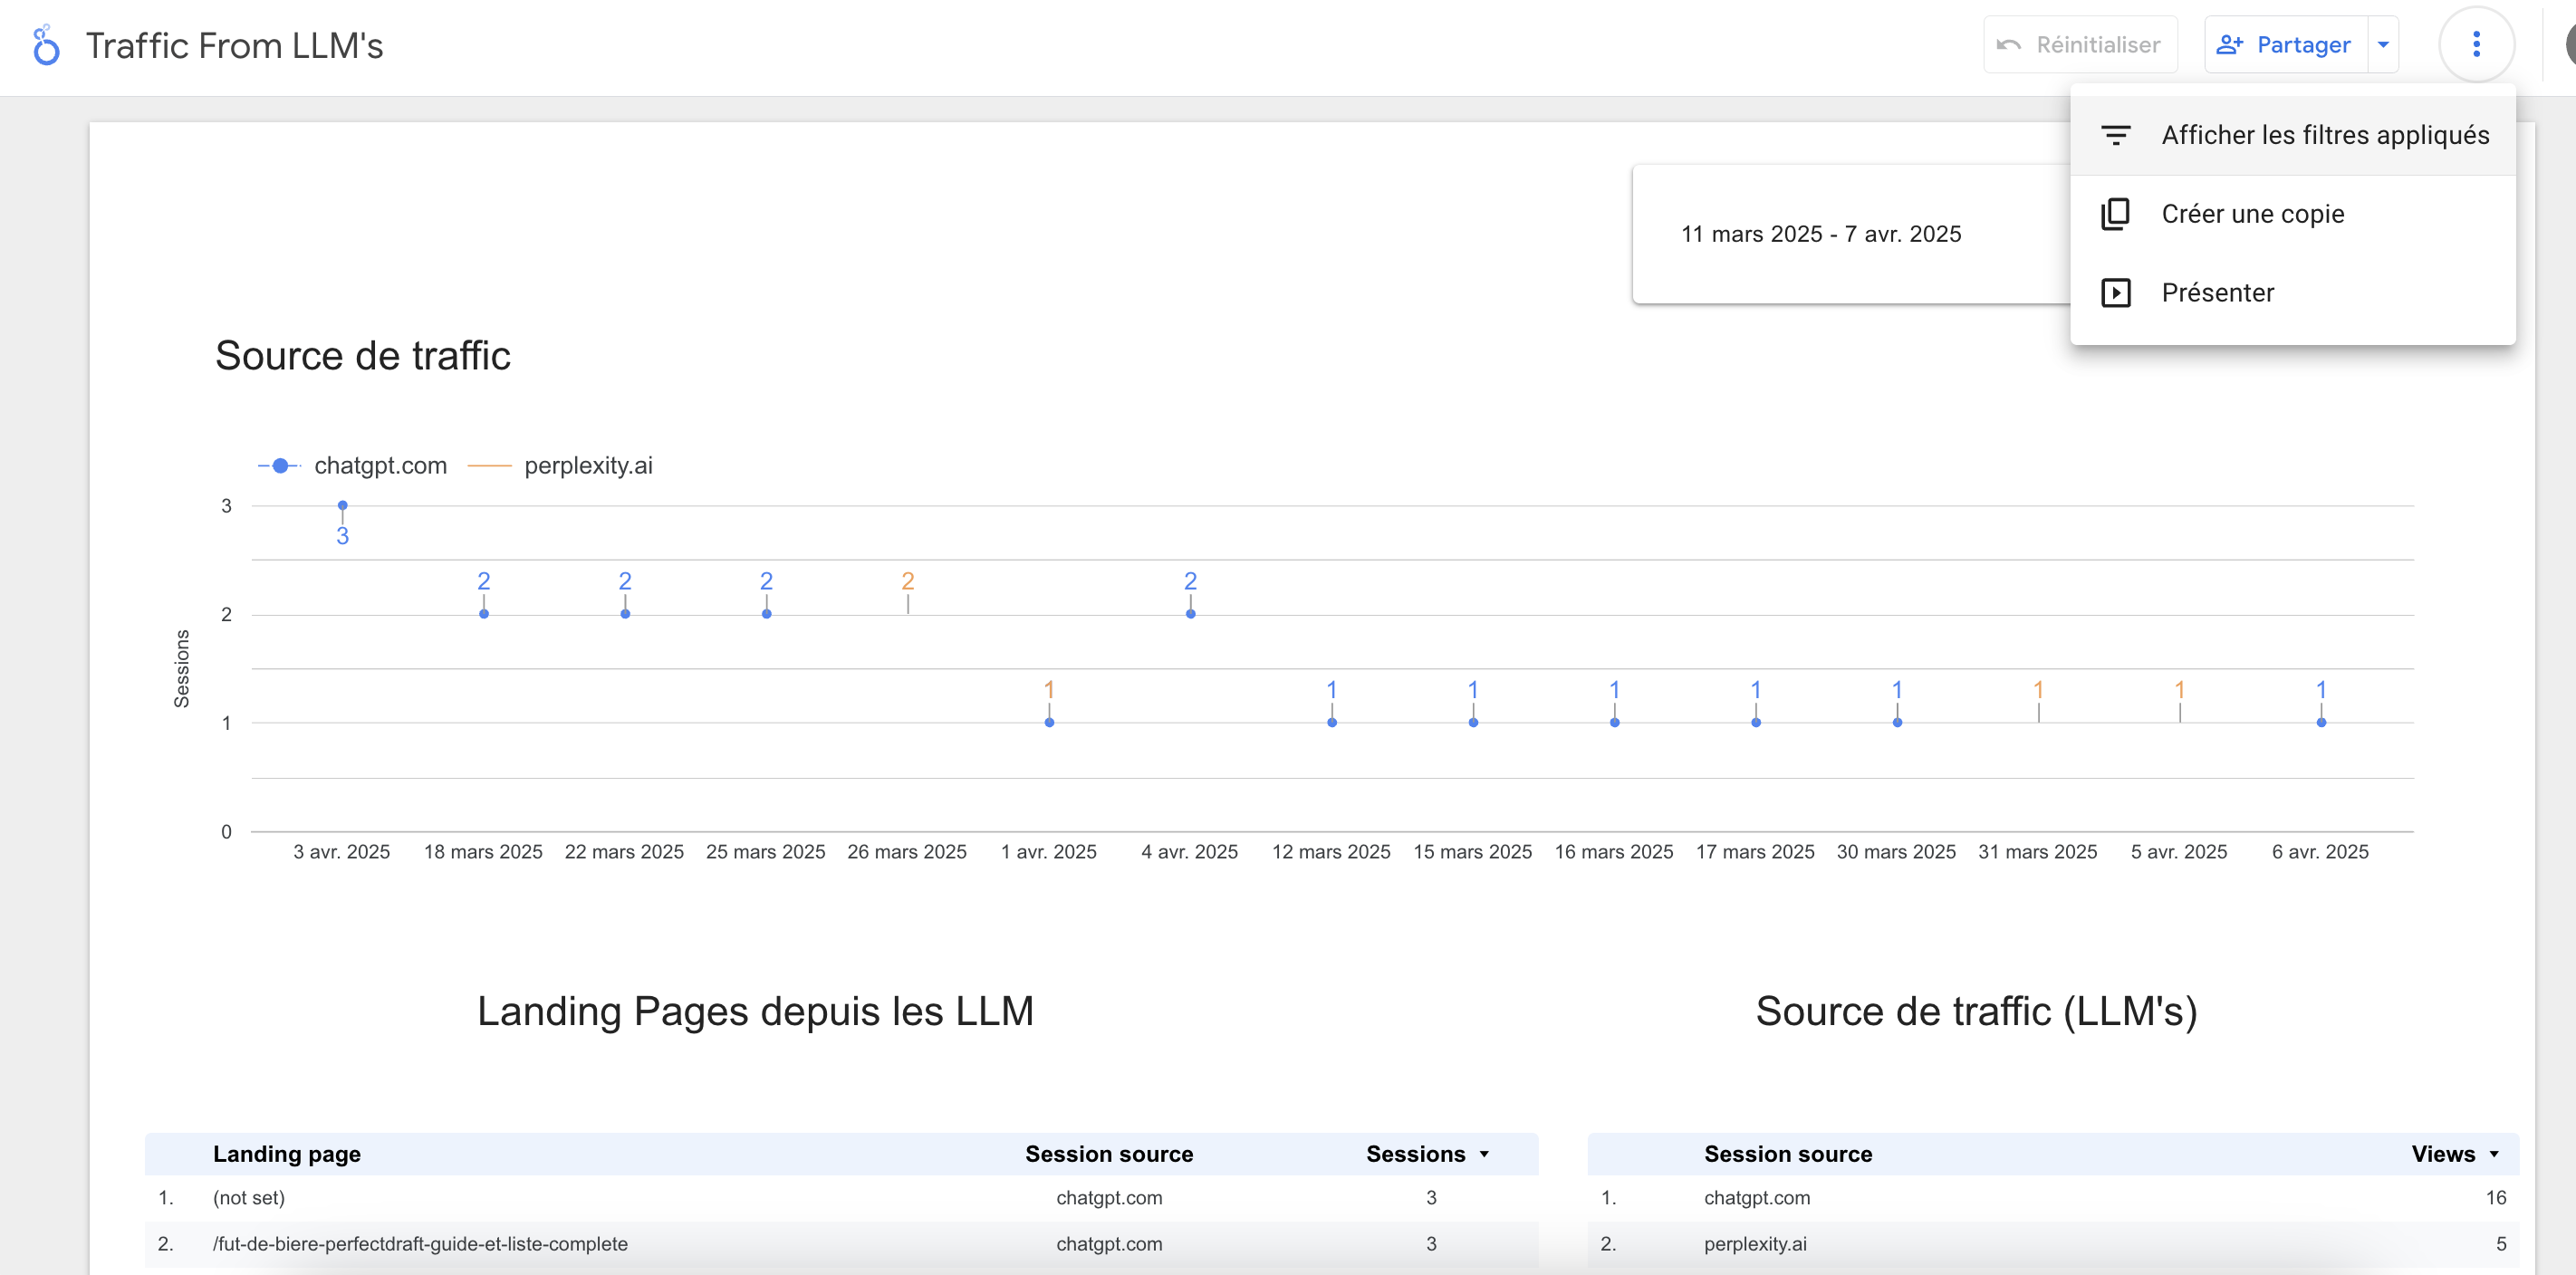Click the Looker Studio logo icon
Screen dimensions: 2576x1275
(46, 45)
